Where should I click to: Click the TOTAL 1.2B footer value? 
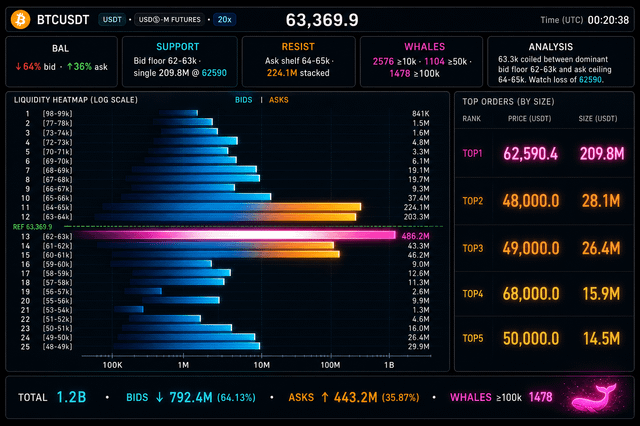click(71, 397)
